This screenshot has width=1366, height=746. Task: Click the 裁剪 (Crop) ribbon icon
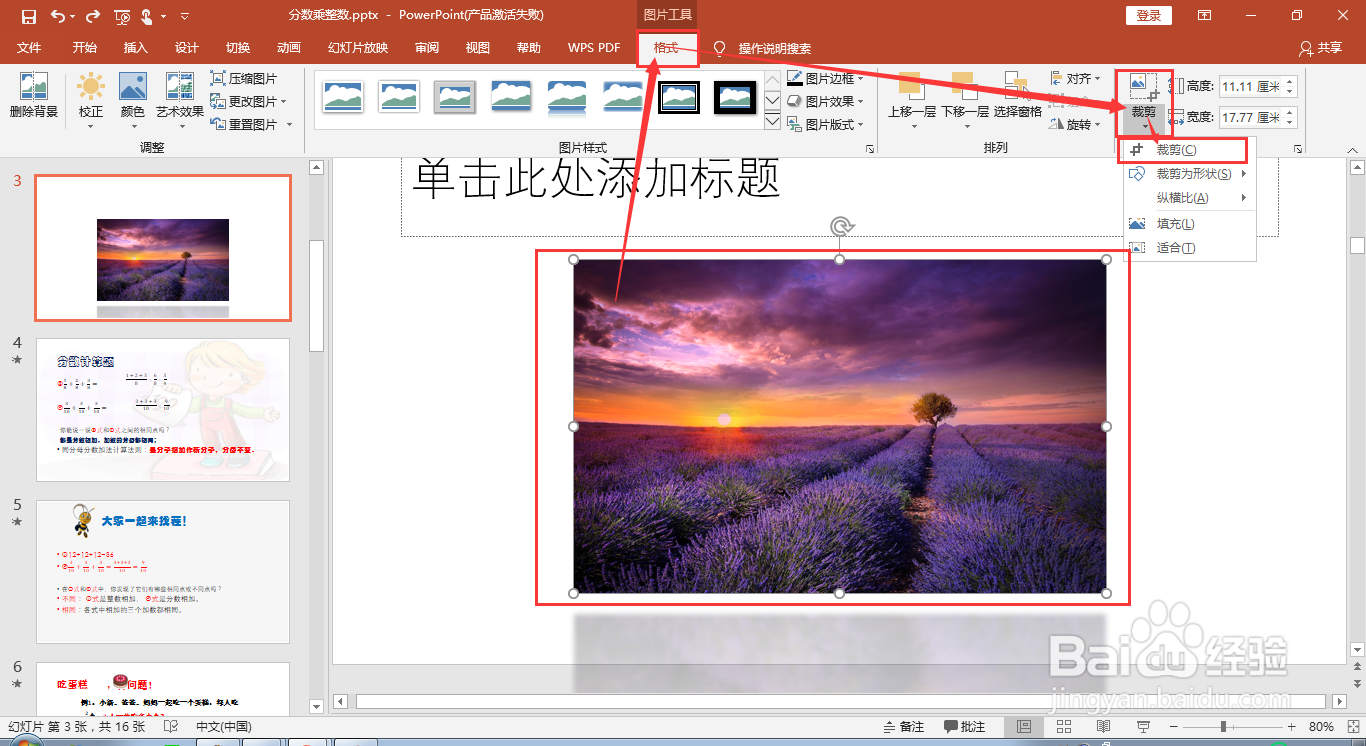tap(1143, 88)
